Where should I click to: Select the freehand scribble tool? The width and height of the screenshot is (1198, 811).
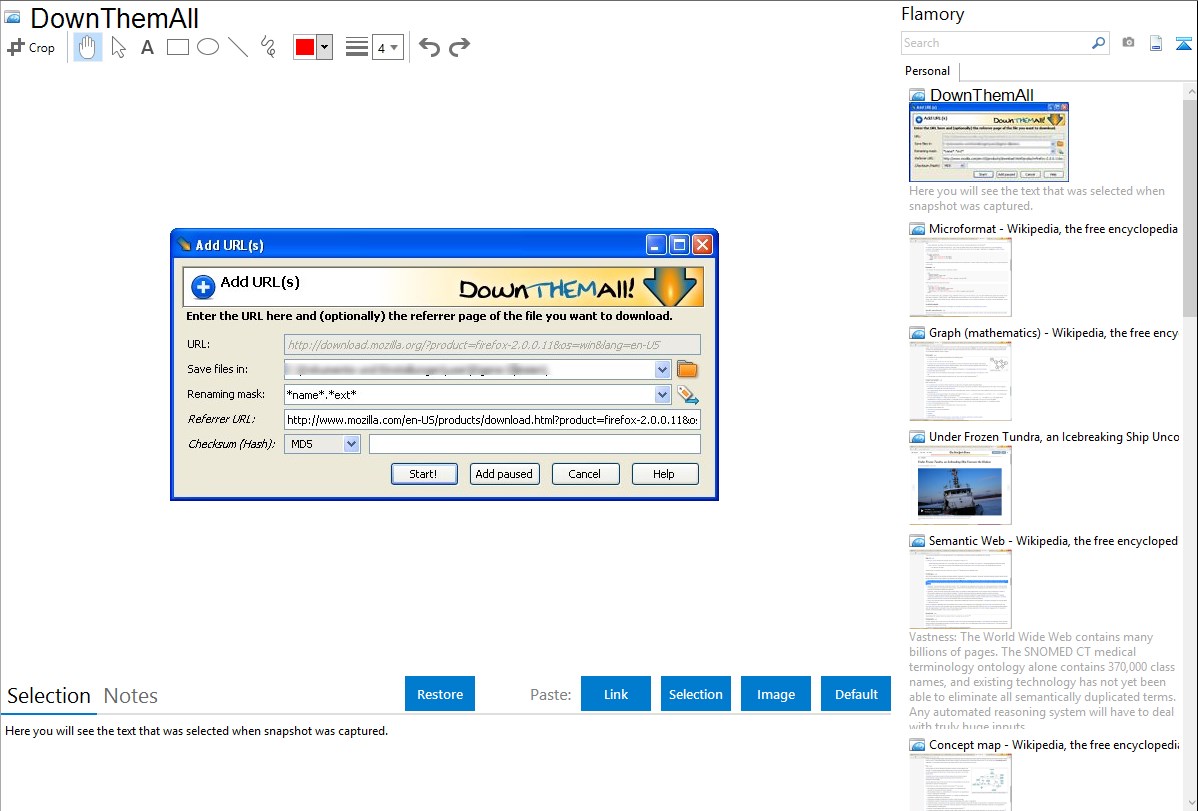[x=268, y=47]
